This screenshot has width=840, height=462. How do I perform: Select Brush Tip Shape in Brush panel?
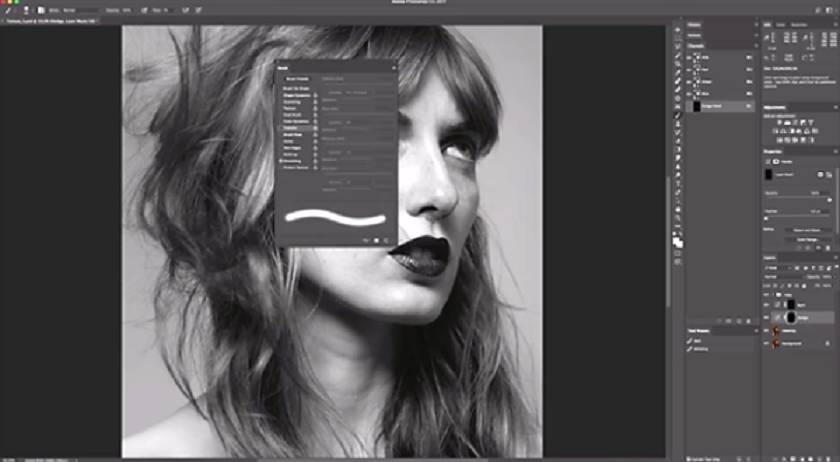296,88
